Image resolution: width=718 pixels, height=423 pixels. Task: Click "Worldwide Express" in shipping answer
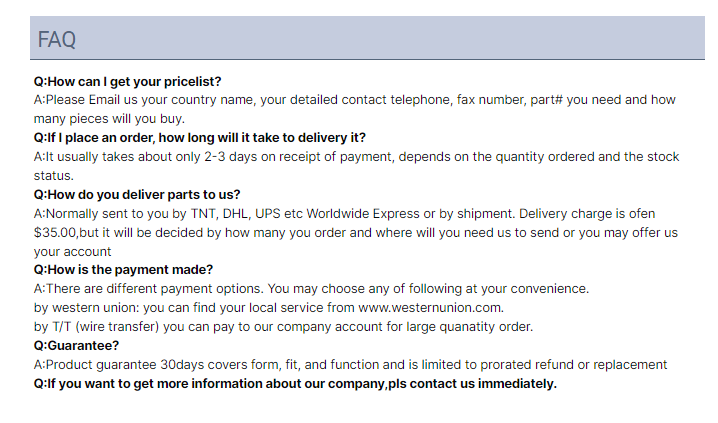pos(363,214)
